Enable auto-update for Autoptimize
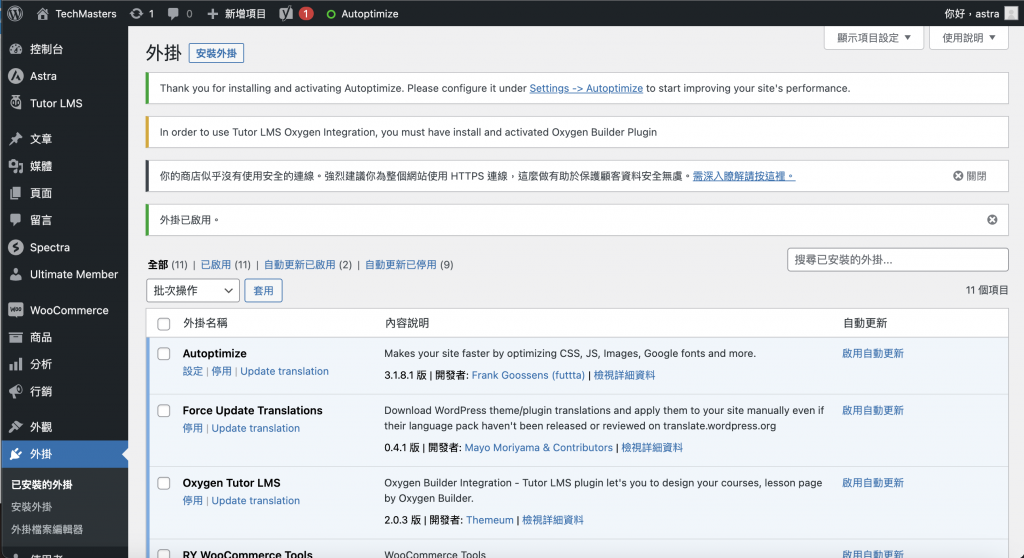Screen dimensions: 1024x558 pos(872,353)
